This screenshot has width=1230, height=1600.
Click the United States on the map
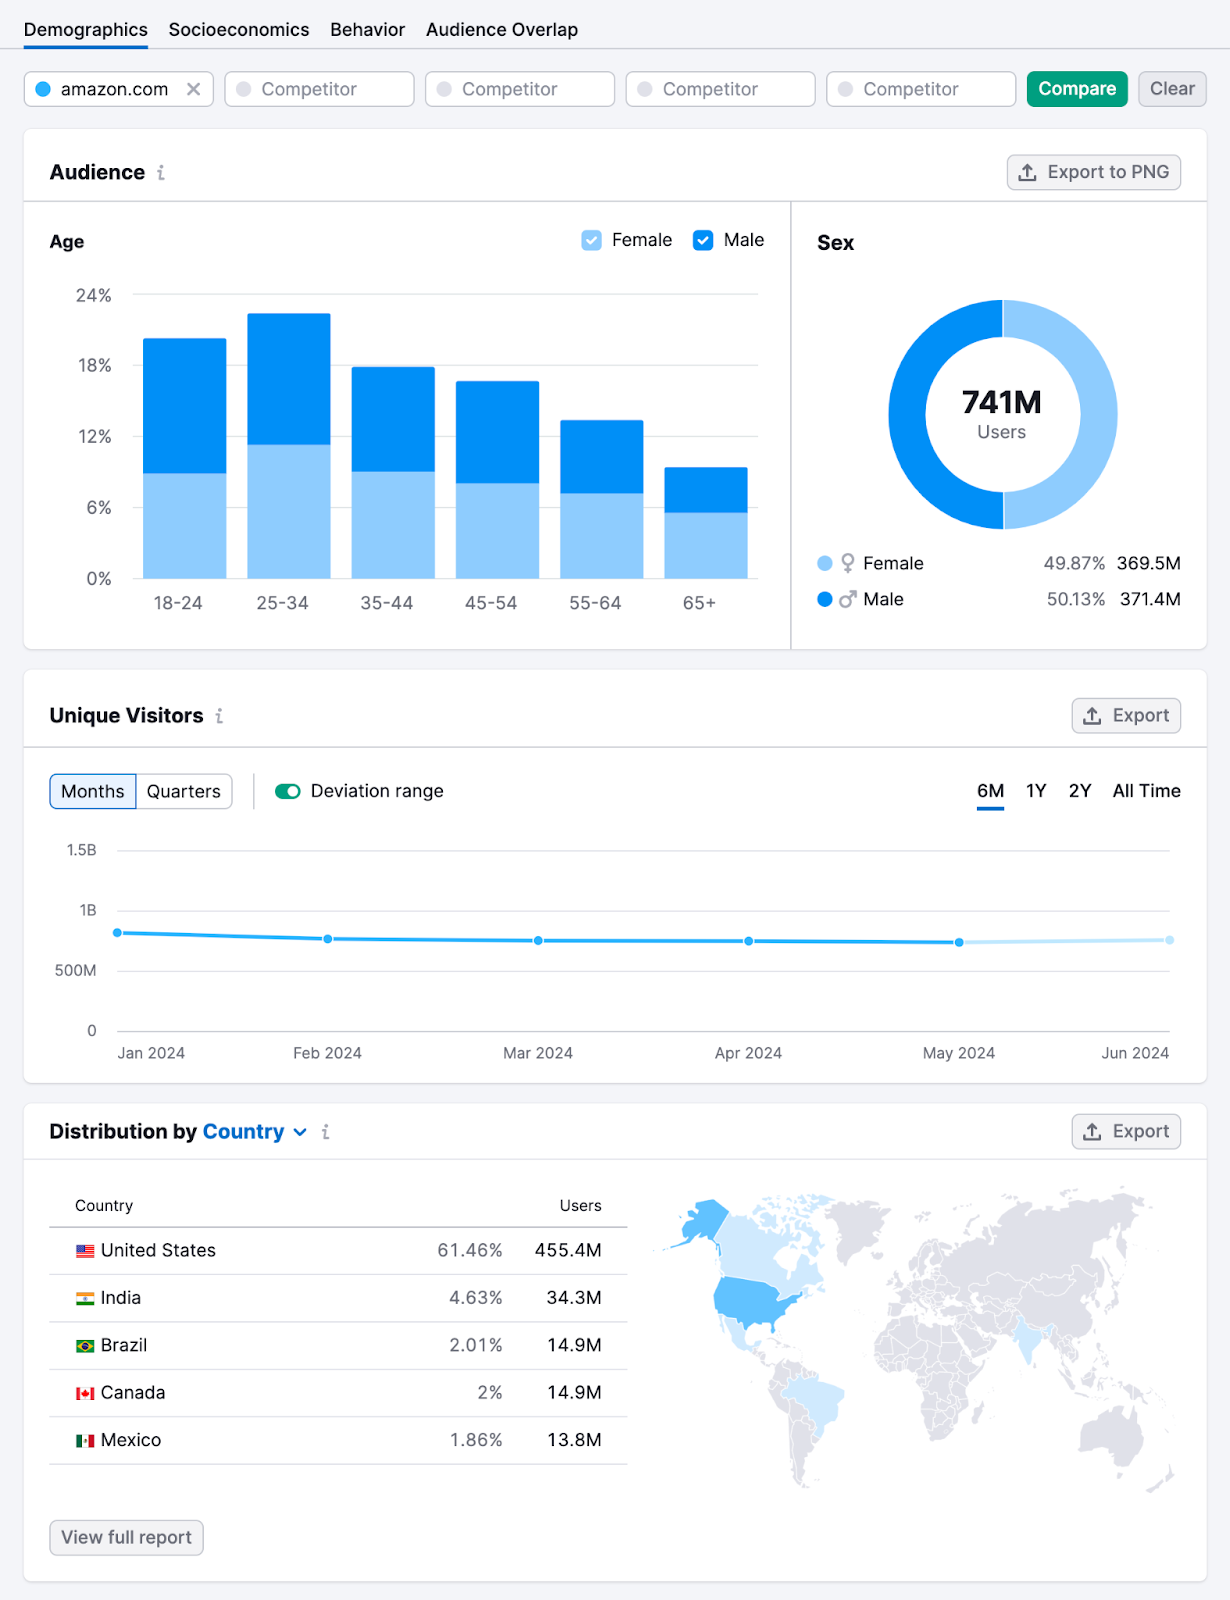[752, 1302]
